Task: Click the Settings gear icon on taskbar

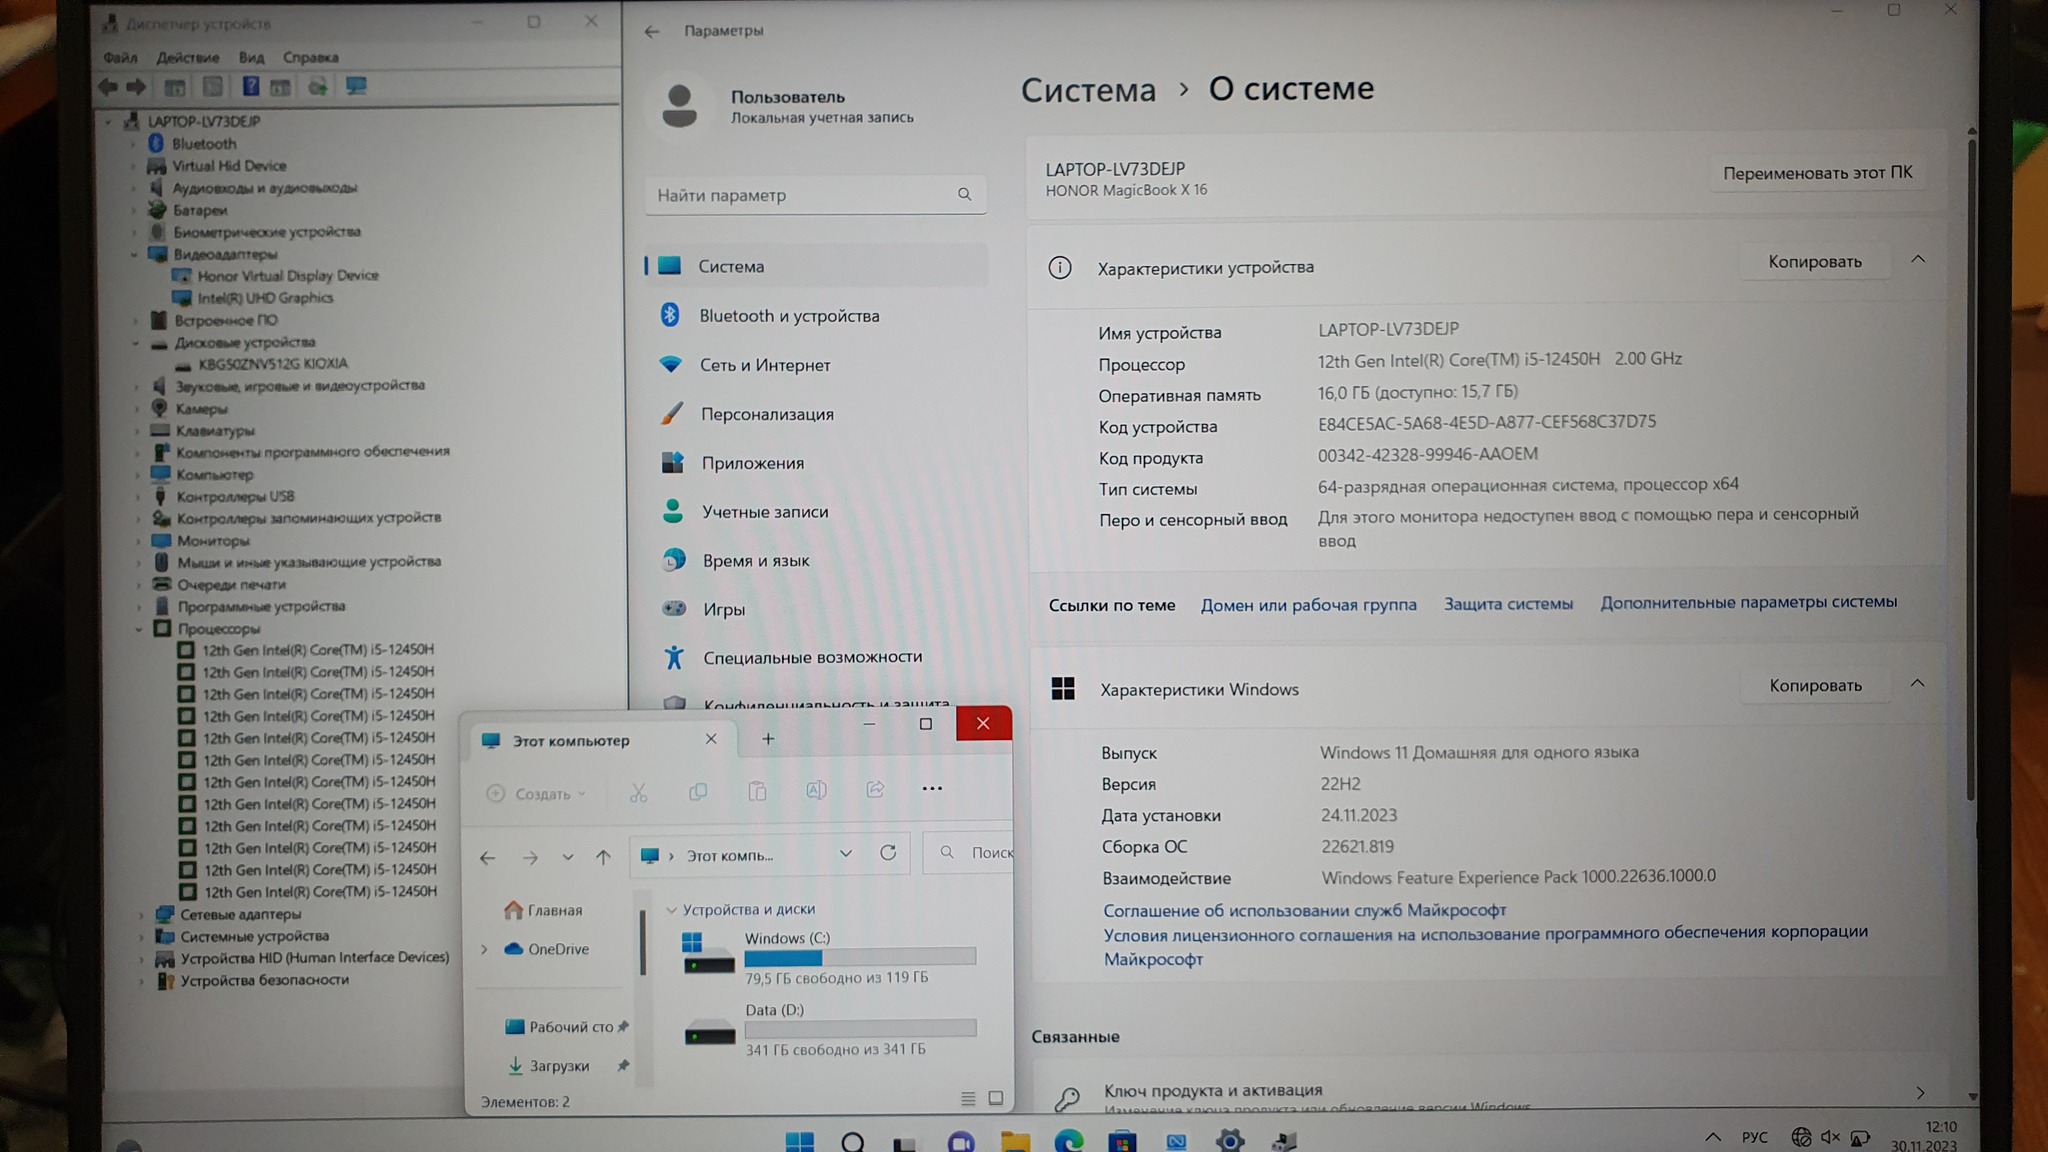Action: pyautogui.click(x=1230, y=1140)
